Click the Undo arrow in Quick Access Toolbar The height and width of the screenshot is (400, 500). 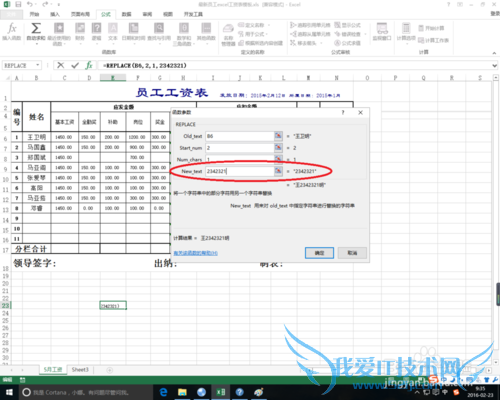(30, 4)
